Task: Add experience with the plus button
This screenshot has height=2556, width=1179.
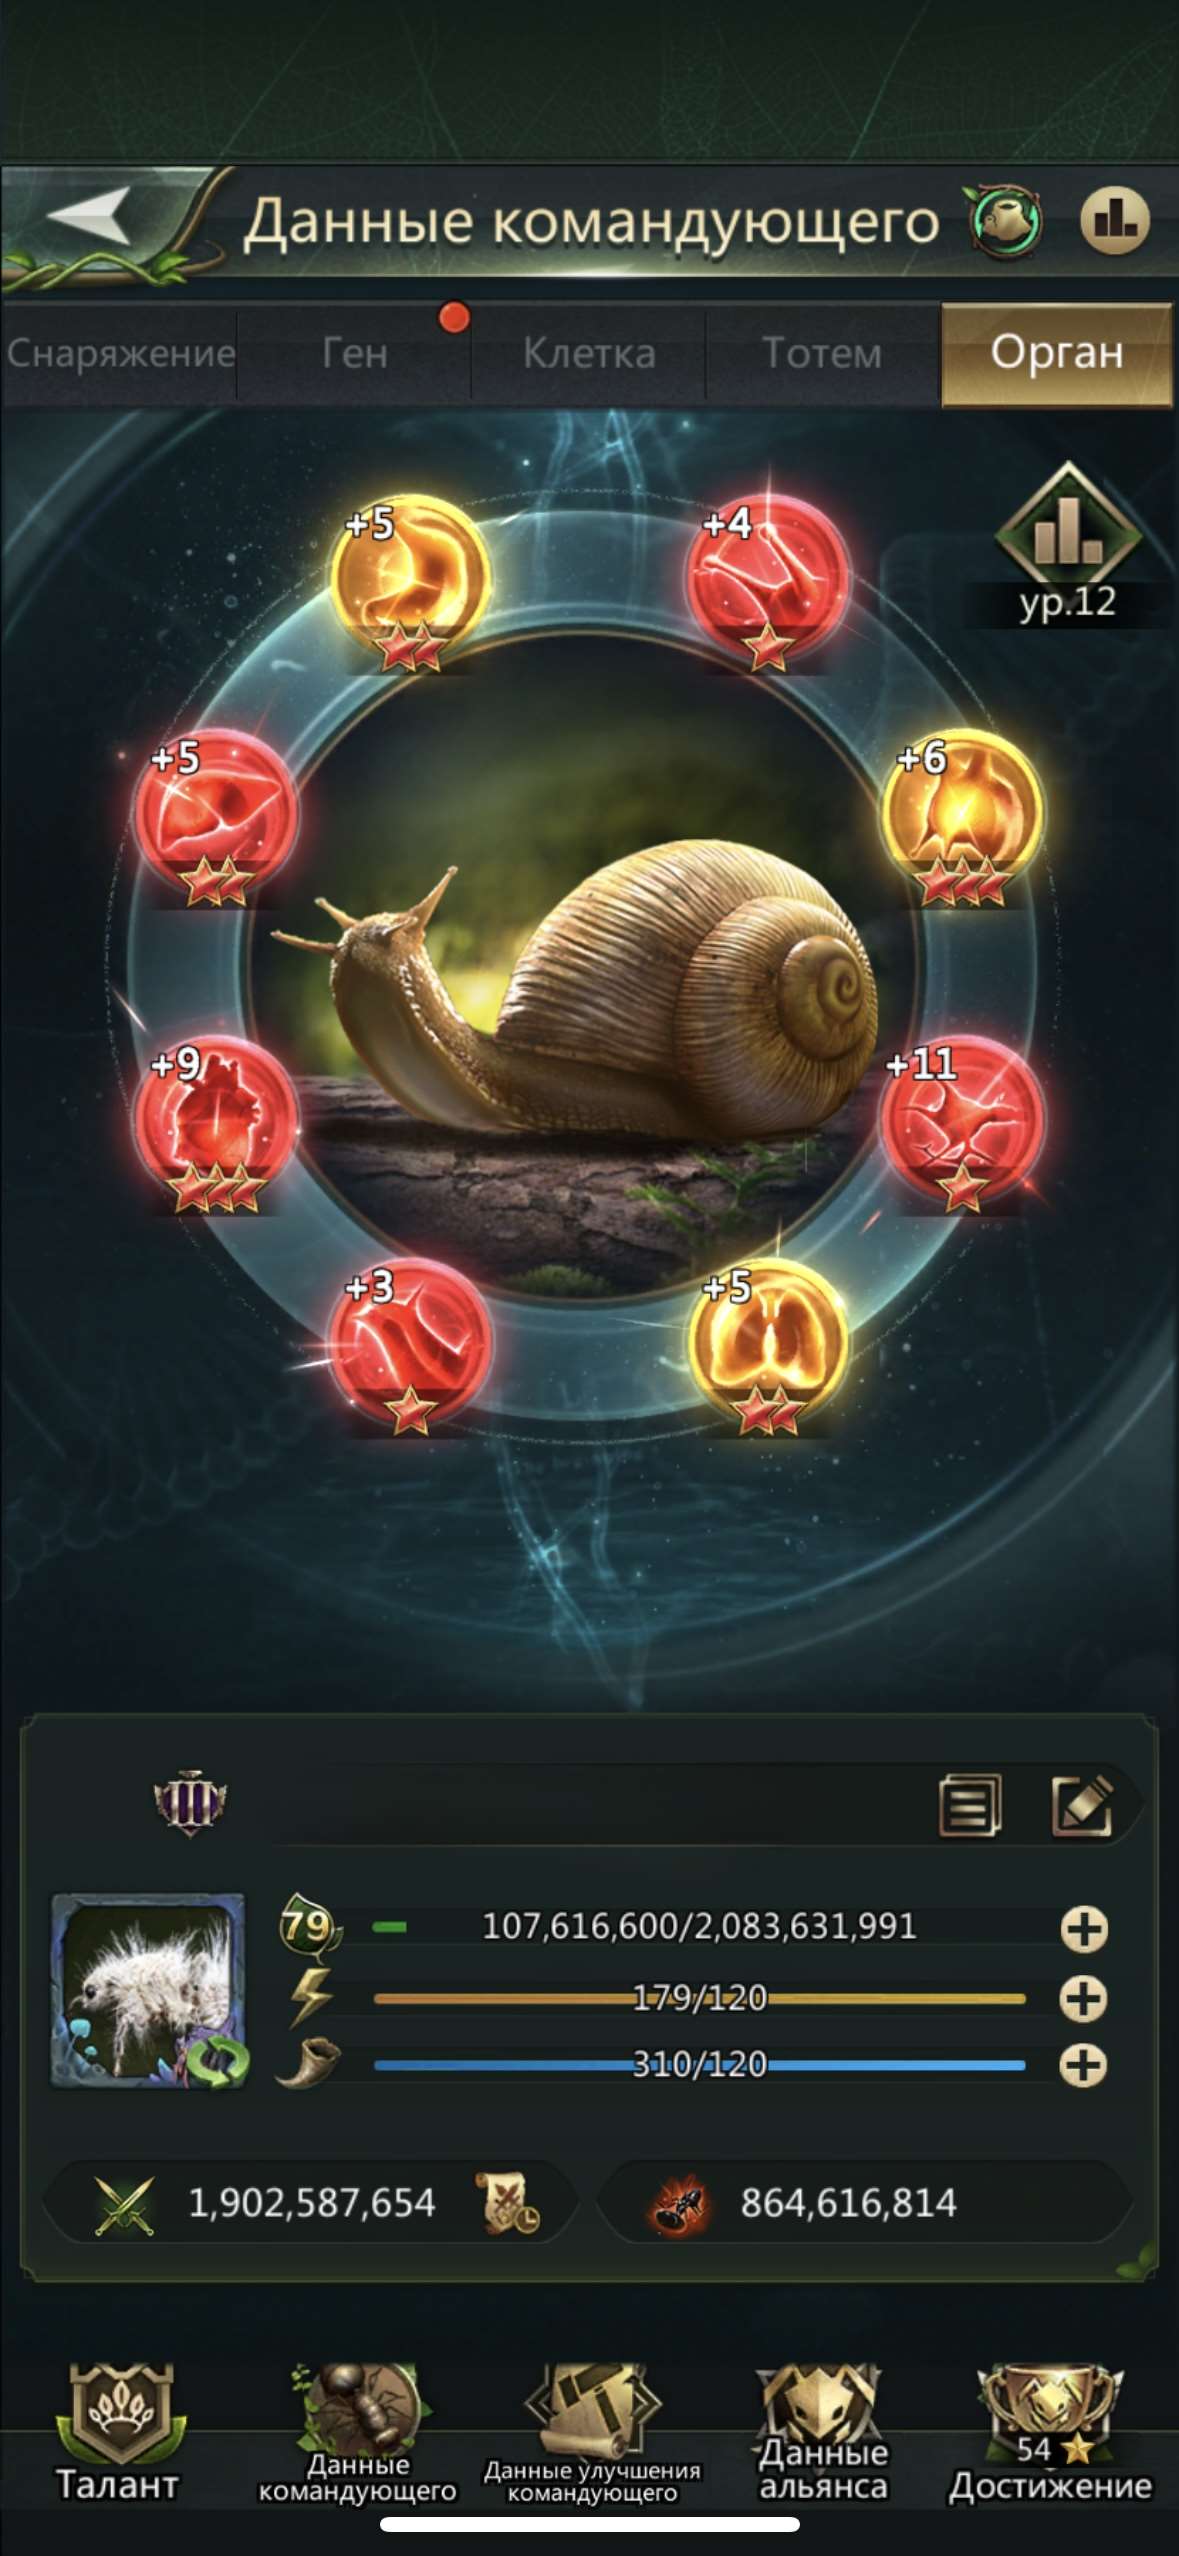Action: click(x=1084, y=1929)
